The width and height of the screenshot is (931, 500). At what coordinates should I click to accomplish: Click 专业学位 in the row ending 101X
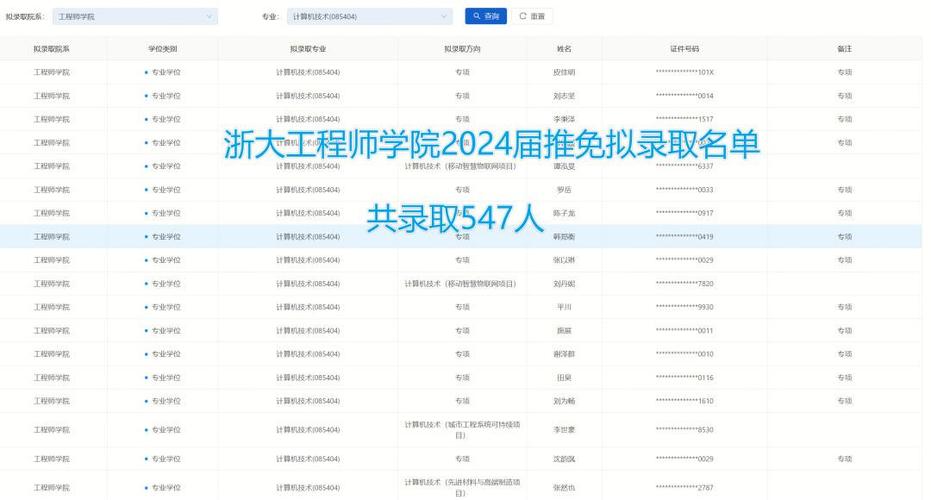pos(166,72)
